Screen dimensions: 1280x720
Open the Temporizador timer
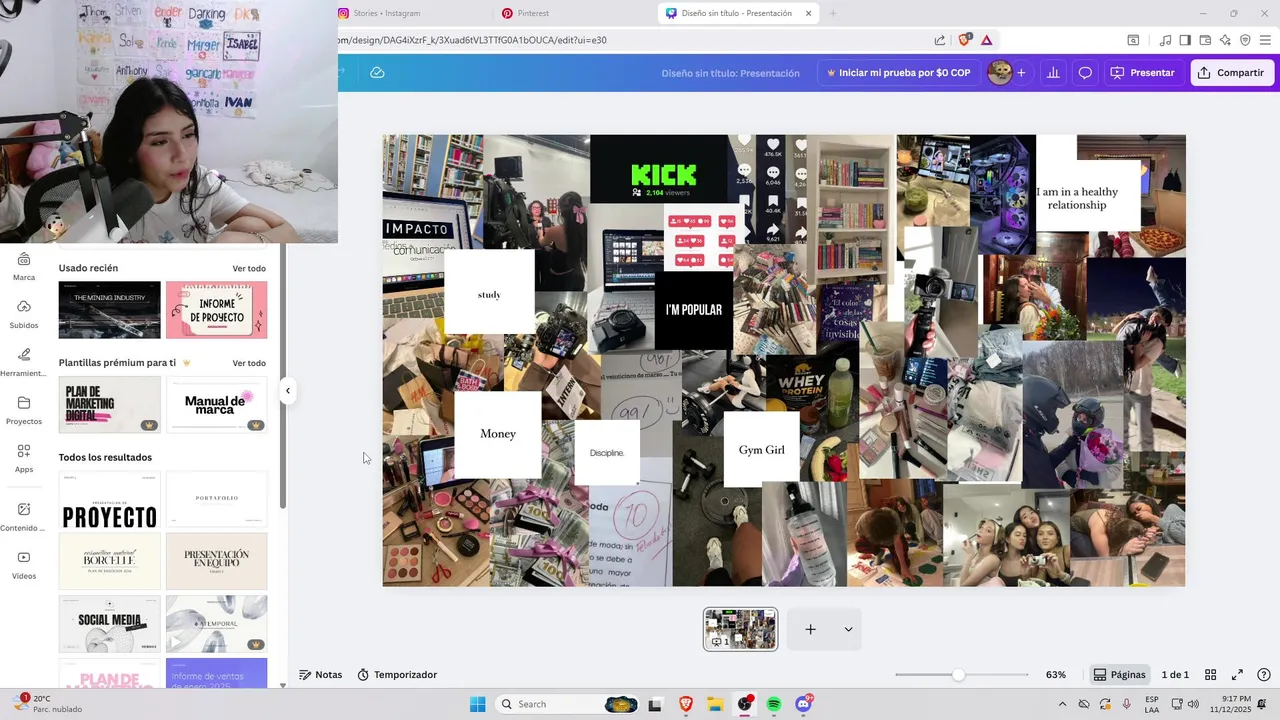pos(397,675)
